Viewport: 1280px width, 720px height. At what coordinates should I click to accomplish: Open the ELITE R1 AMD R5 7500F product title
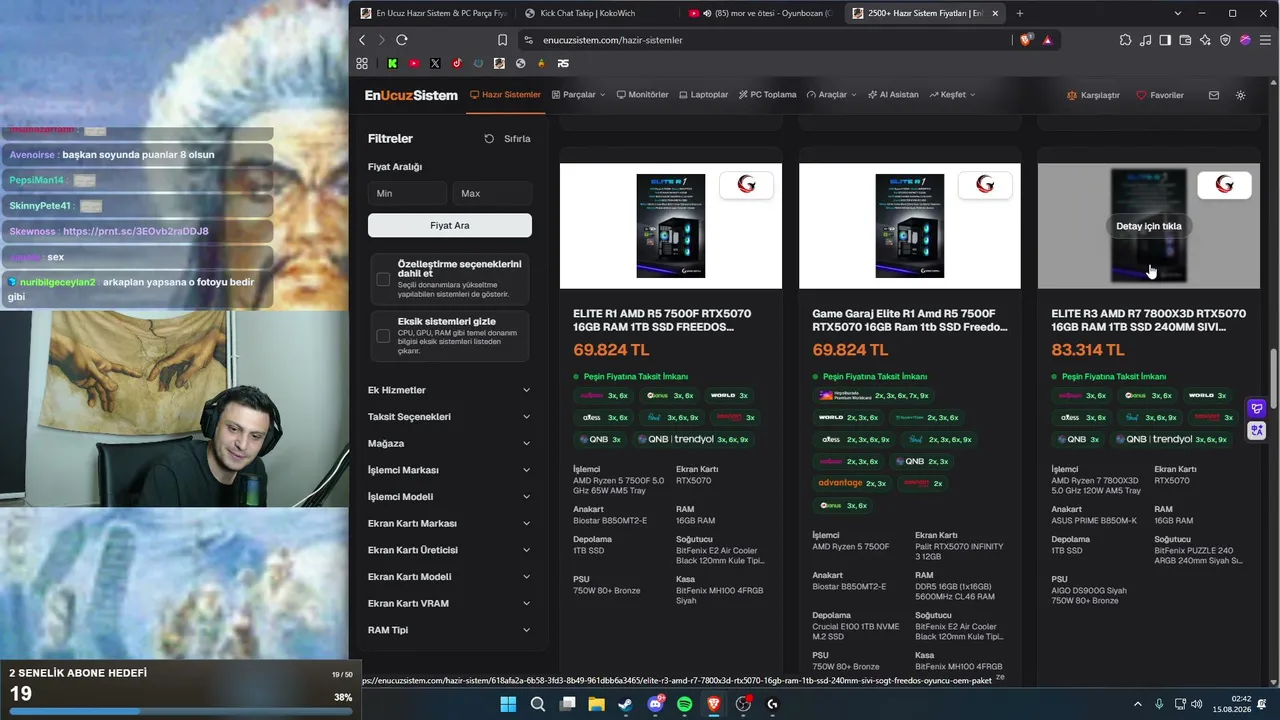pos(662,320)
